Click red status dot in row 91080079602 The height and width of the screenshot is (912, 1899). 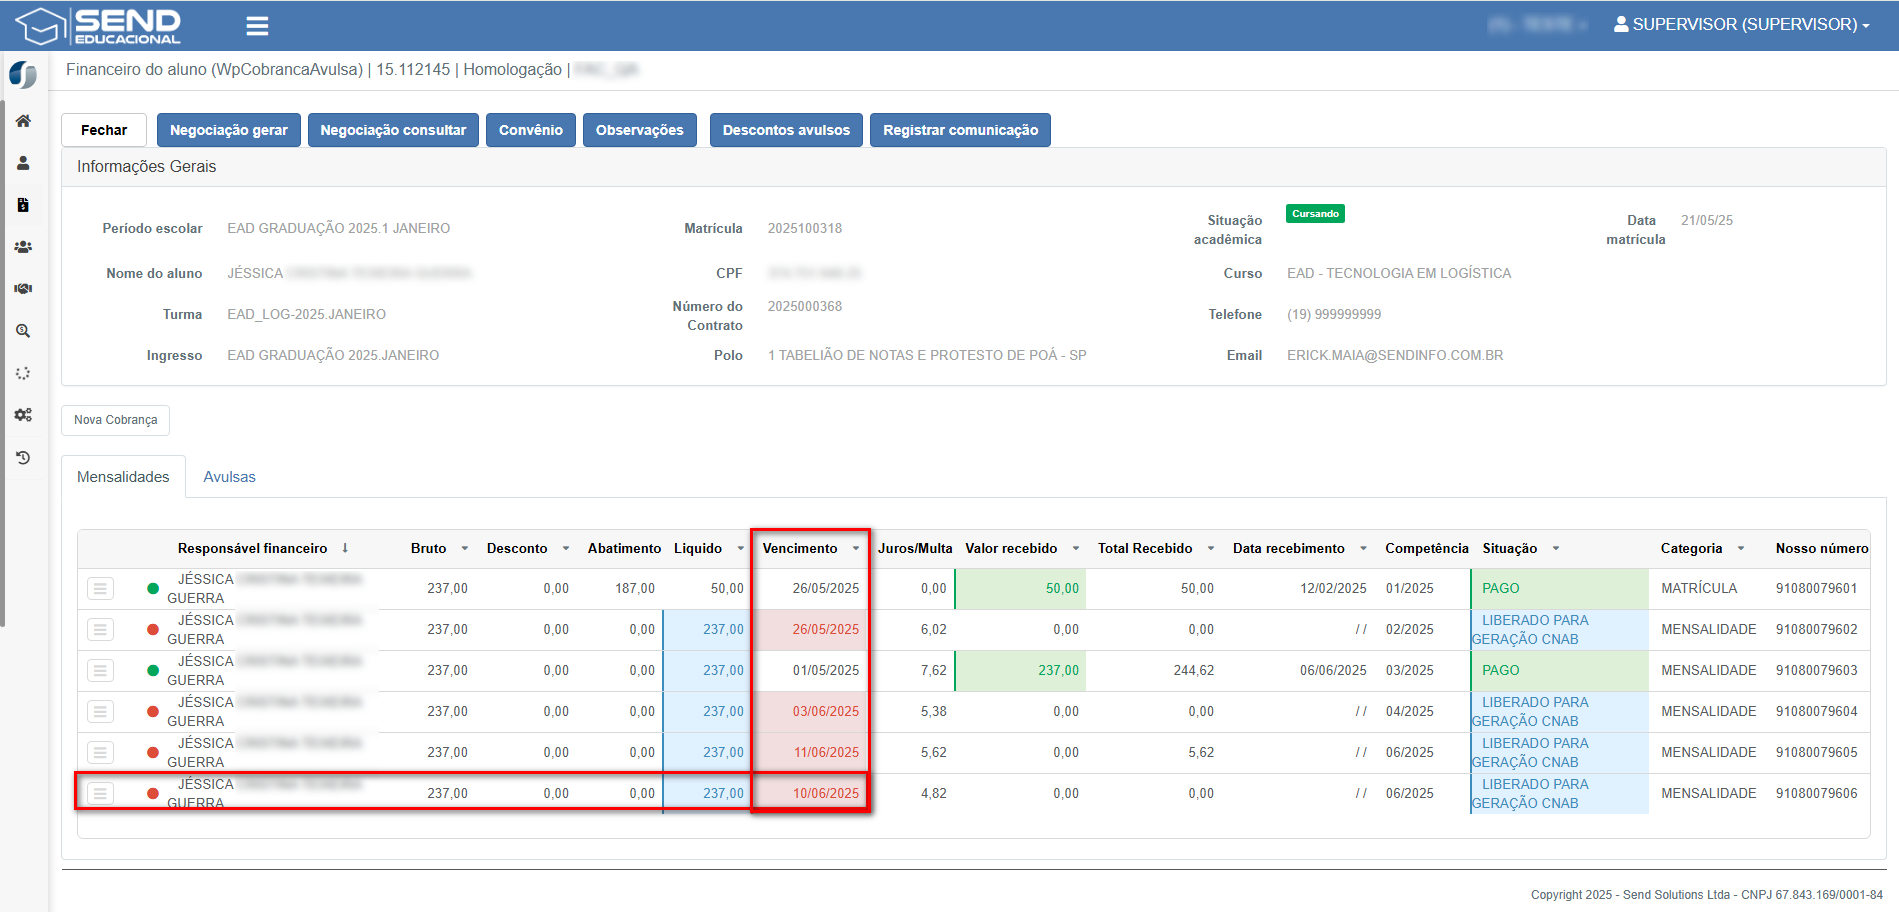[x=153, y=630]
